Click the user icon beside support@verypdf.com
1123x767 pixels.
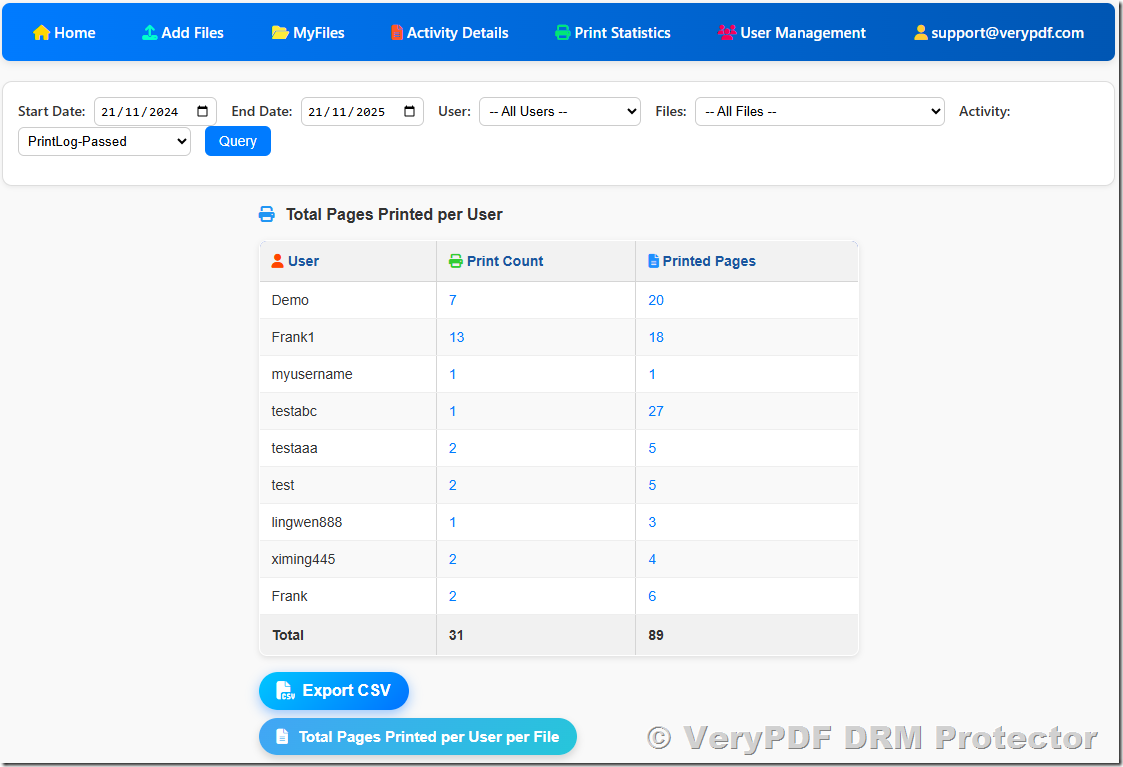[x=919, y=32]
